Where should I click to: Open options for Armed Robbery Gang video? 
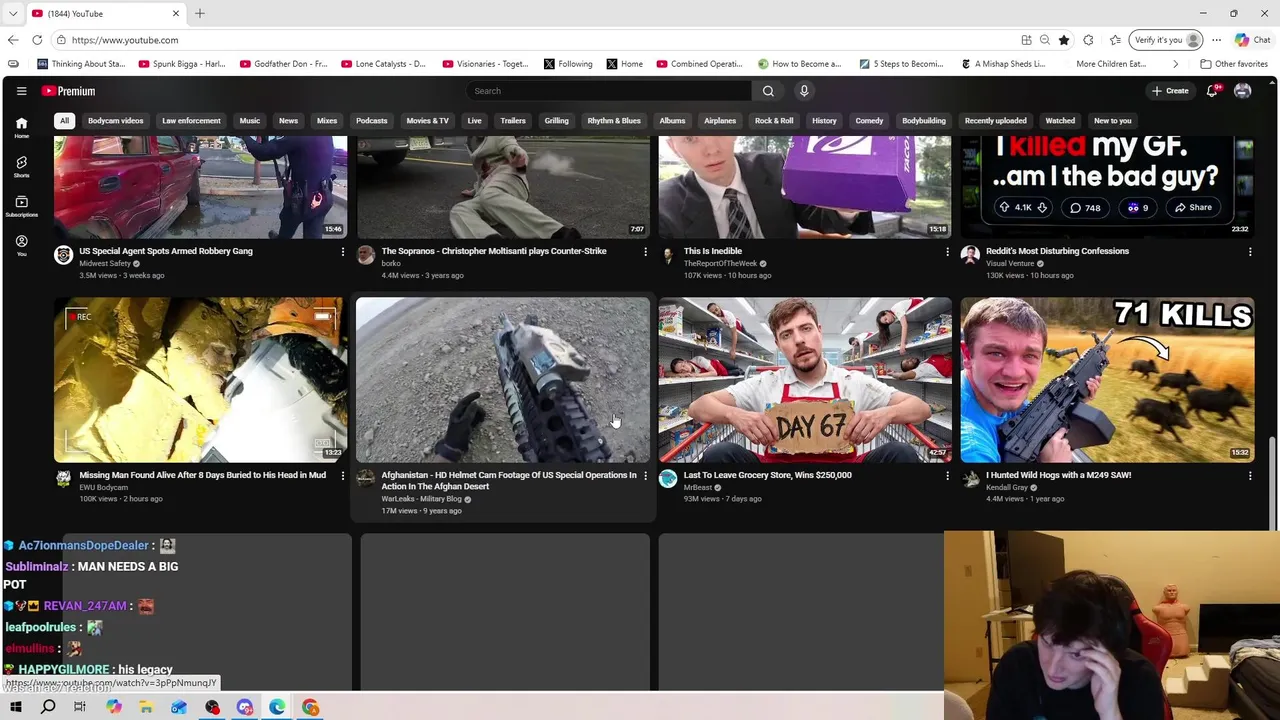pos(343,252)
